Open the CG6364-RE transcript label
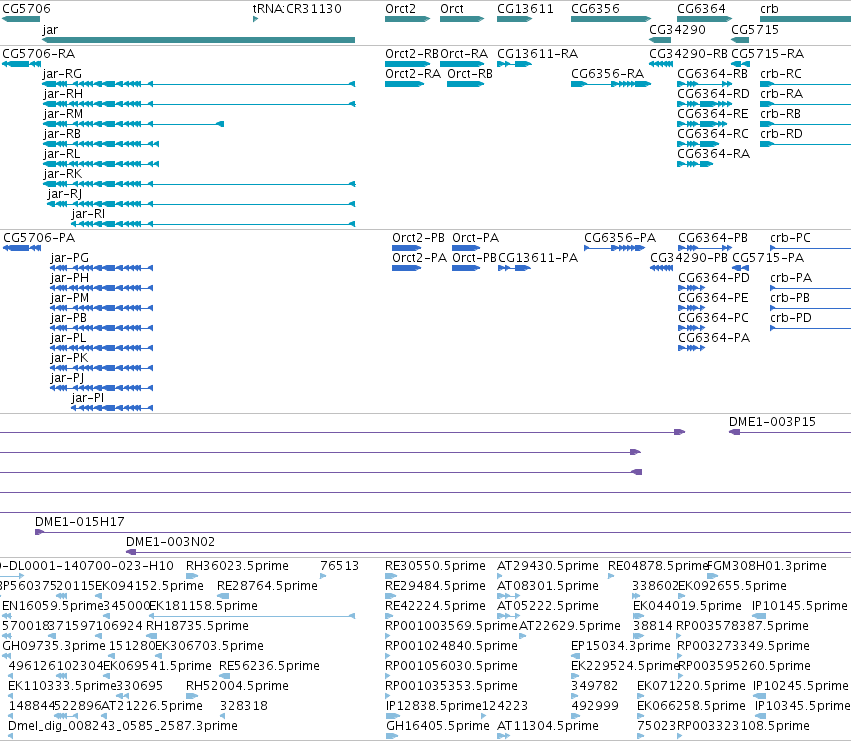The width and height of the screenshot is (851, 741). click(x=713, y=114)
